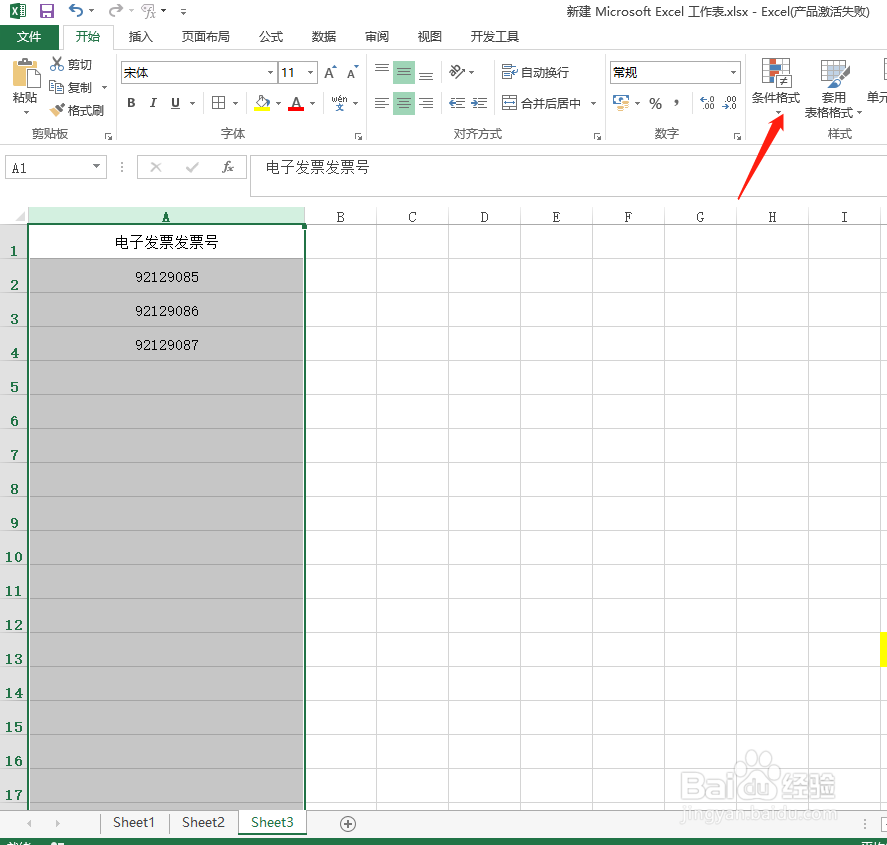The height and width of the screenshot is (845, 887).
Task: Switch to the 插入 ribbon tab
Action: [x=141, y=36]
